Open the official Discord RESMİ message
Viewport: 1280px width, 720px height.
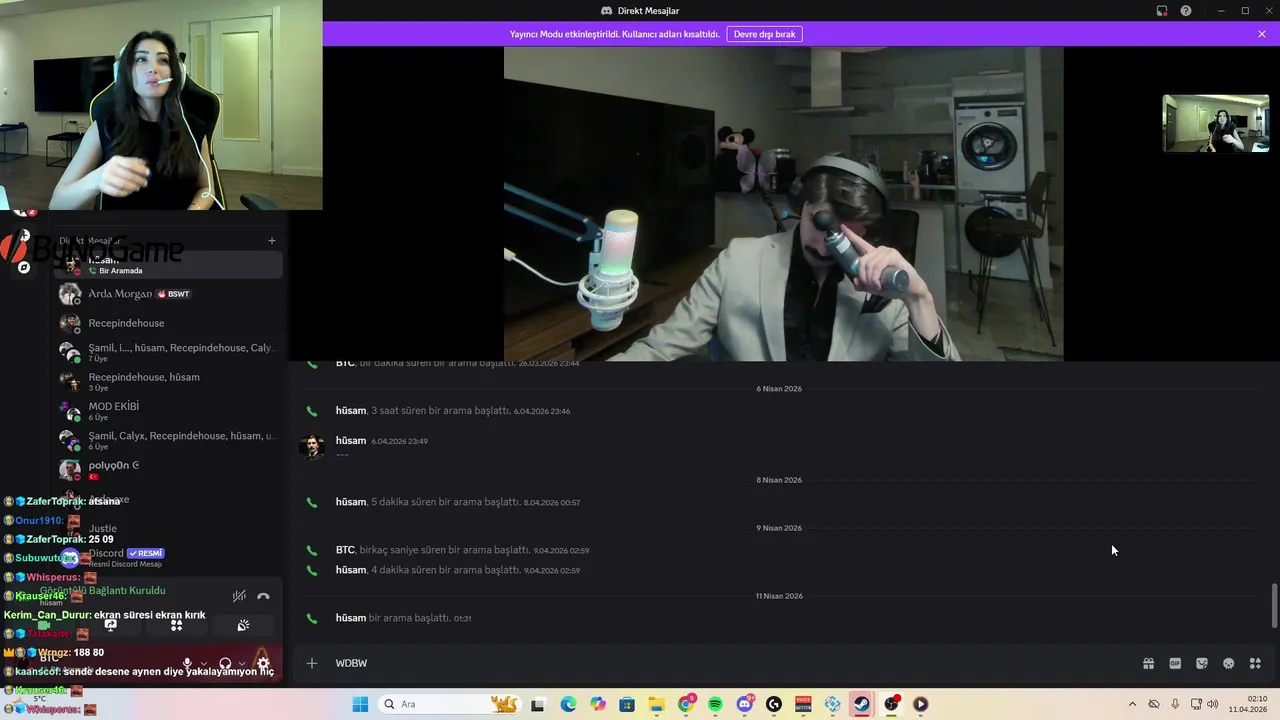click(168, 557)
